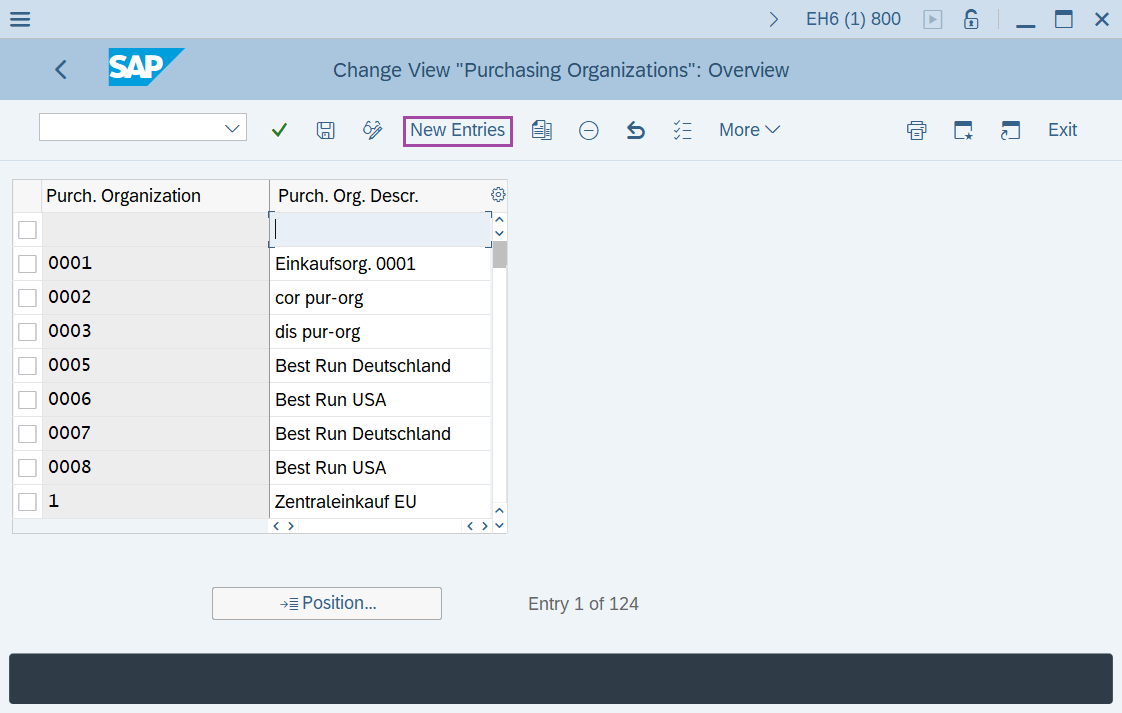Check the checkbox for row 0001
This screenshot has height=713, width=1122.
click(27, 263)
